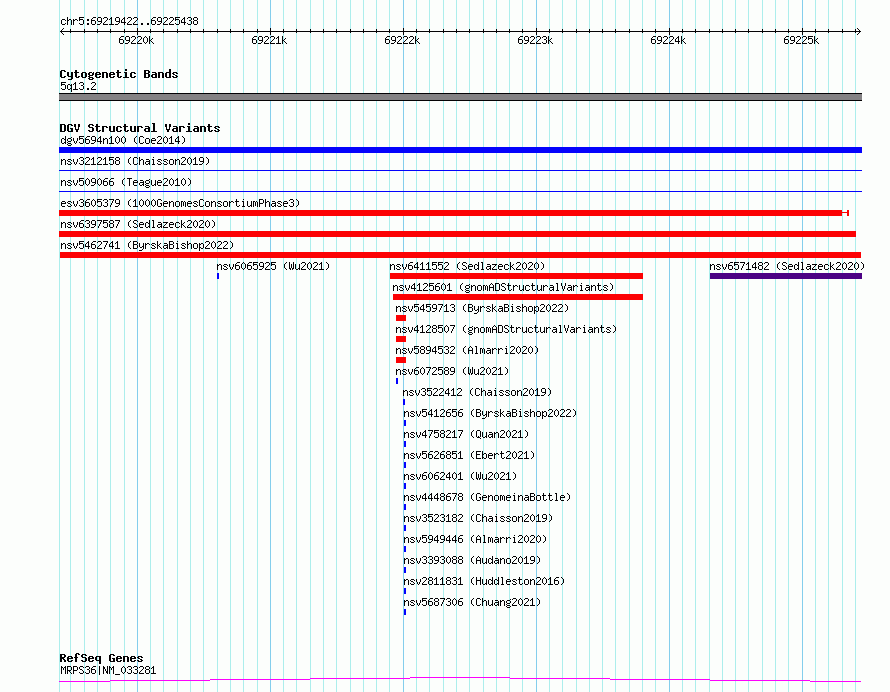
Task: Click chr5:69219422..69225438 coordinates label
Action: tap(129, 22)
